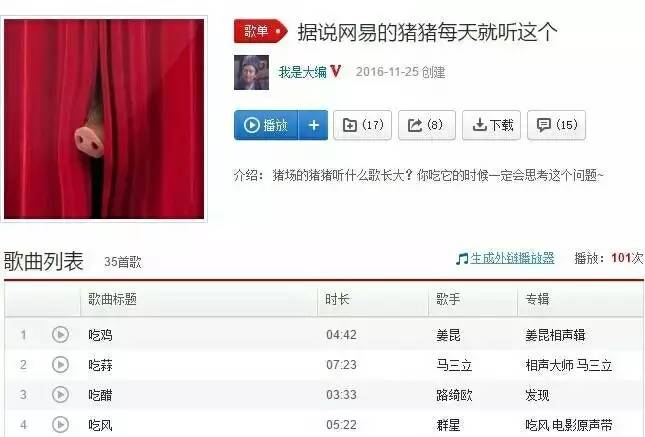Open album 吃风 电影原声带
645x437 pixels.
[x=569, y=425]
